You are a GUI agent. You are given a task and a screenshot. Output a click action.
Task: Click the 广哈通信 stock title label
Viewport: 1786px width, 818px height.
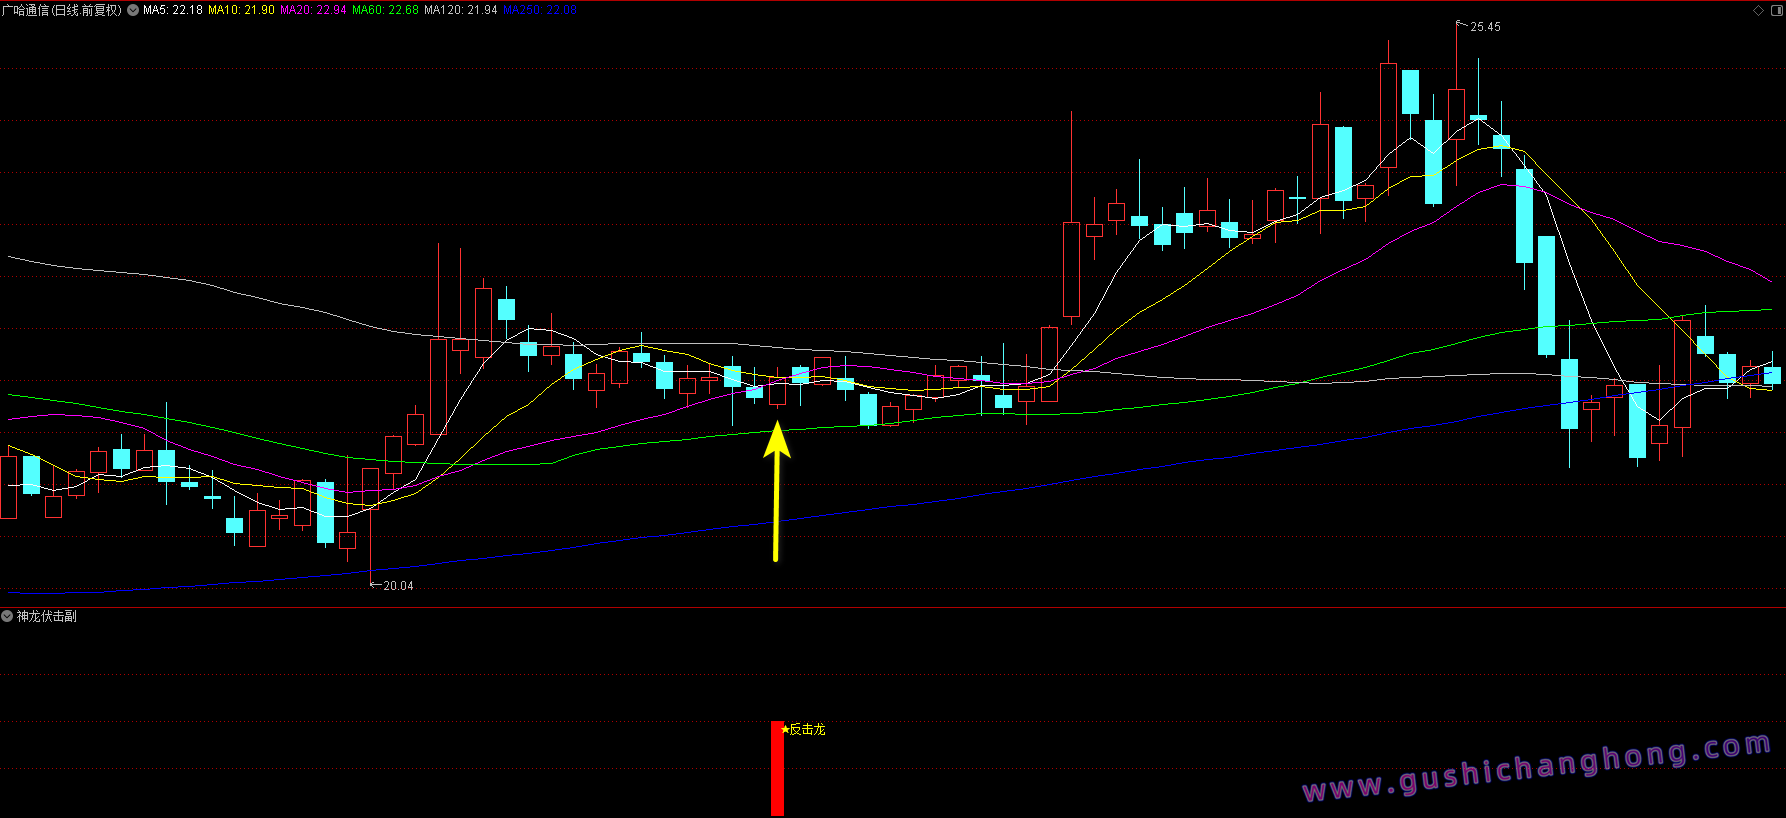62,10
